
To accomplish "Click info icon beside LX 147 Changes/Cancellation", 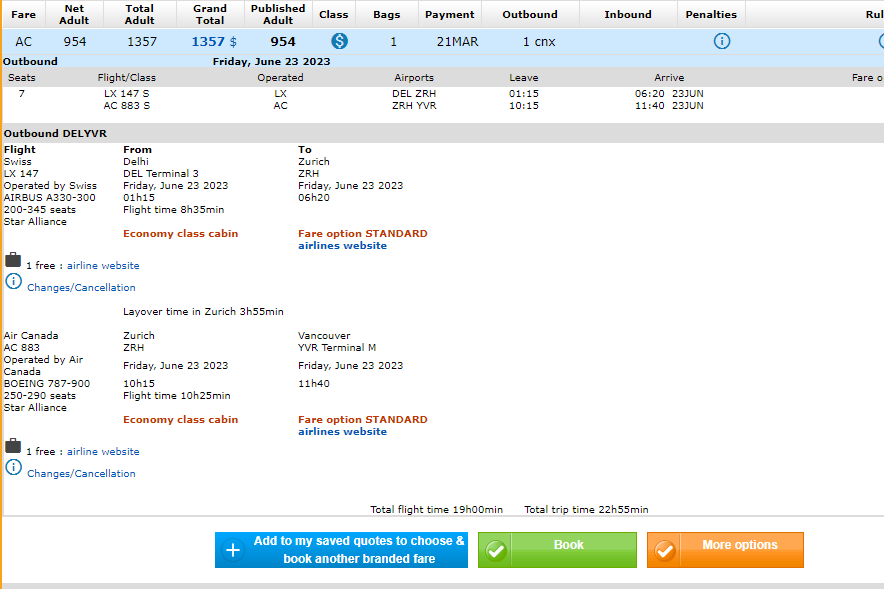I will coord(13,281).
